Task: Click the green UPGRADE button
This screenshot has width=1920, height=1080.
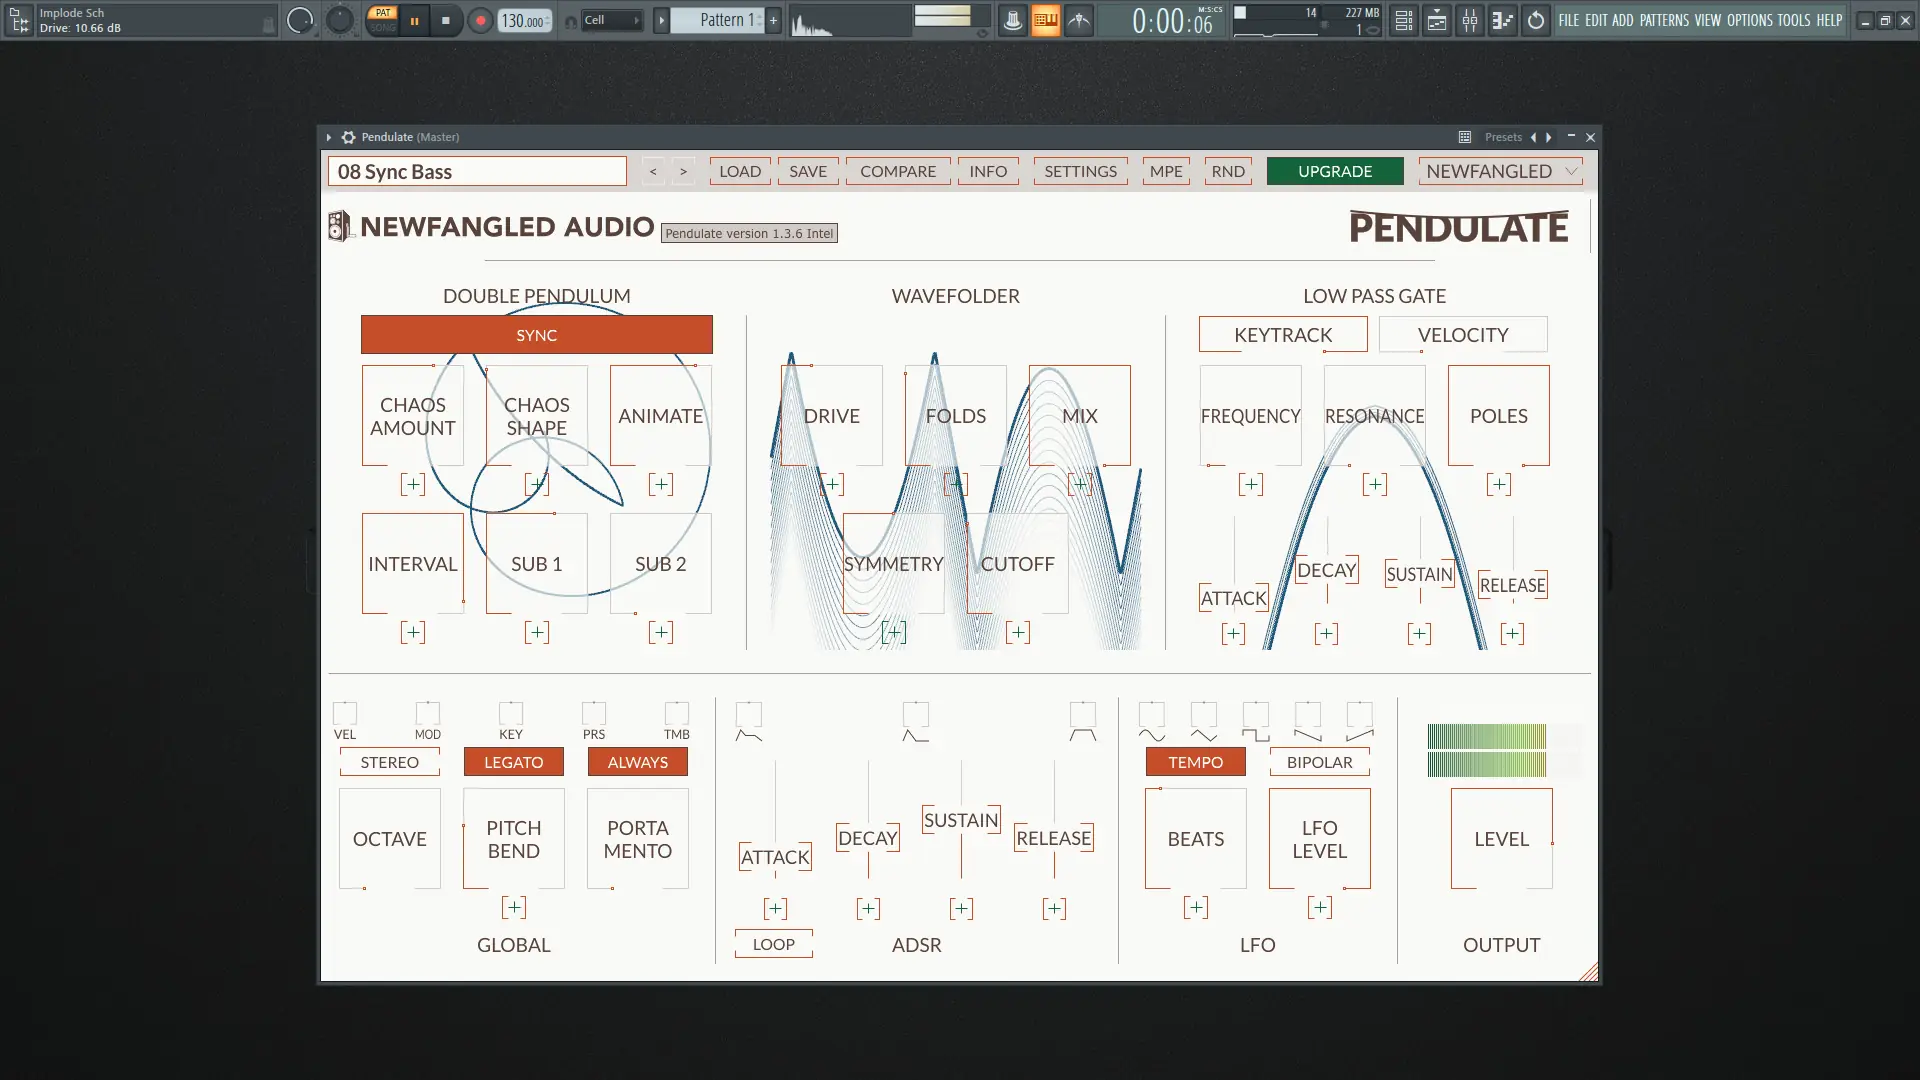Action: click(1334, 171)
